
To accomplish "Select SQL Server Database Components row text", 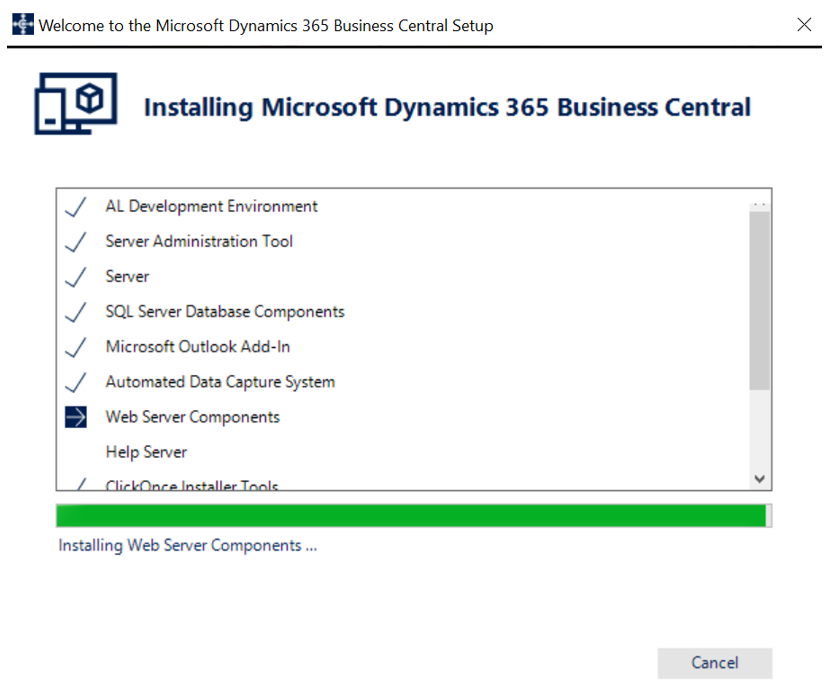I will pos(224,312).
